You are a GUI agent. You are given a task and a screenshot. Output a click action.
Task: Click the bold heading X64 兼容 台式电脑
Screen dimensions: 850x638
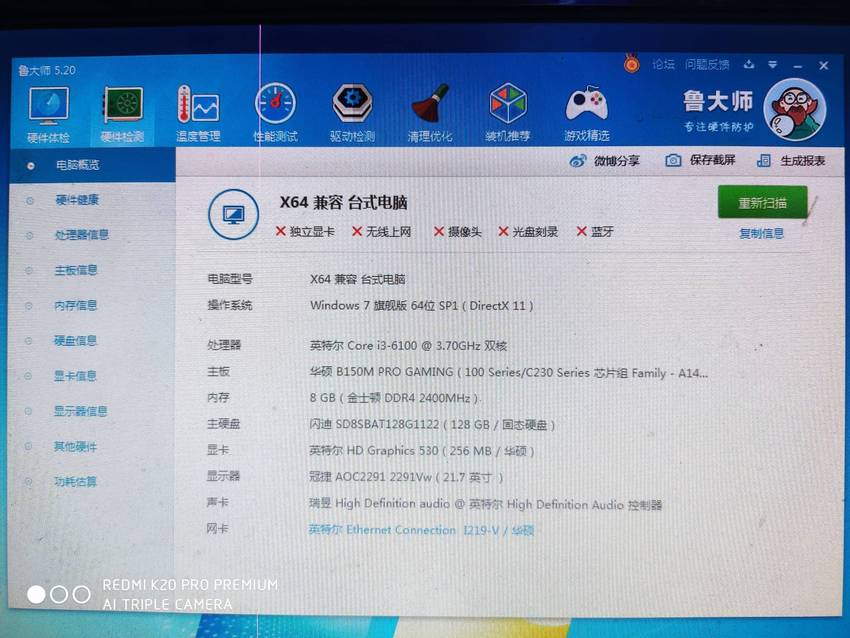click(343, 203)
